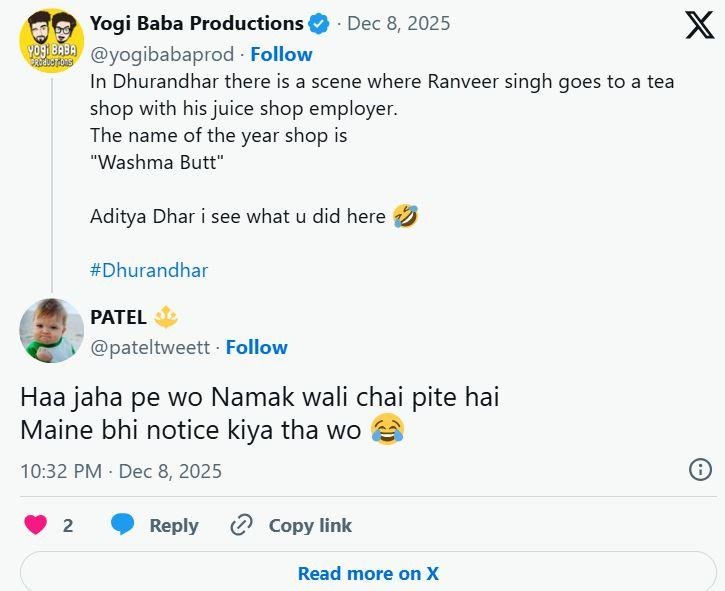
Task: Open PATEL's baby avatar picture
Action: [50, 330]
